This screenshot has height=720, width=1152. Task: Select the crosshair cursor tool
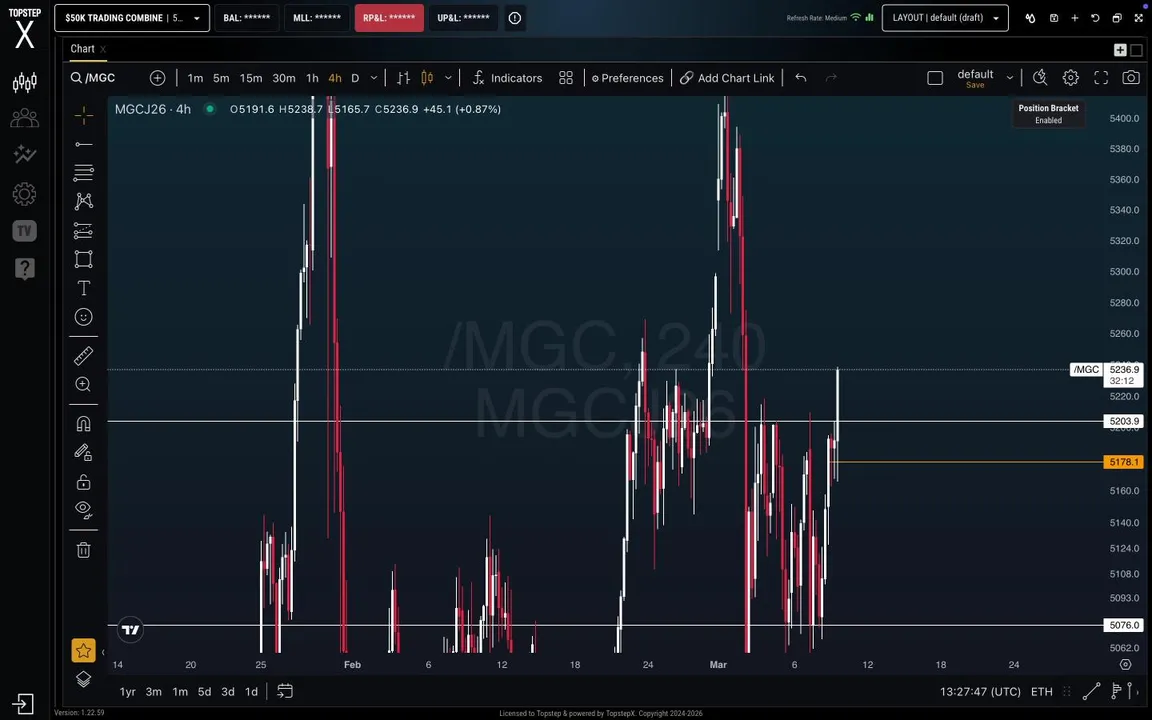click(x=84, y=115)
